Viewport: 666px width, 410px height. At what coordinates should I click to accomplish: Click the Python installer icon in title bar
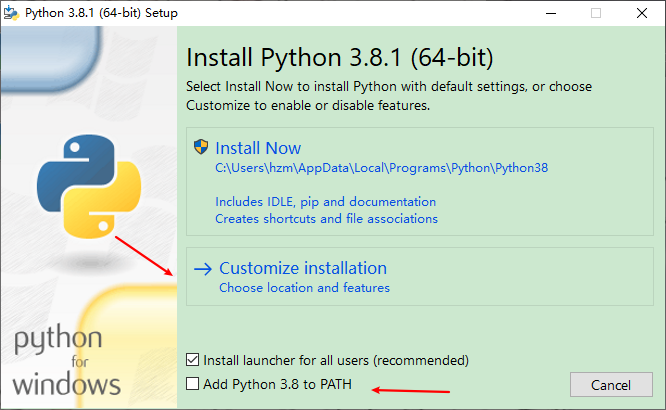(11, 13)
